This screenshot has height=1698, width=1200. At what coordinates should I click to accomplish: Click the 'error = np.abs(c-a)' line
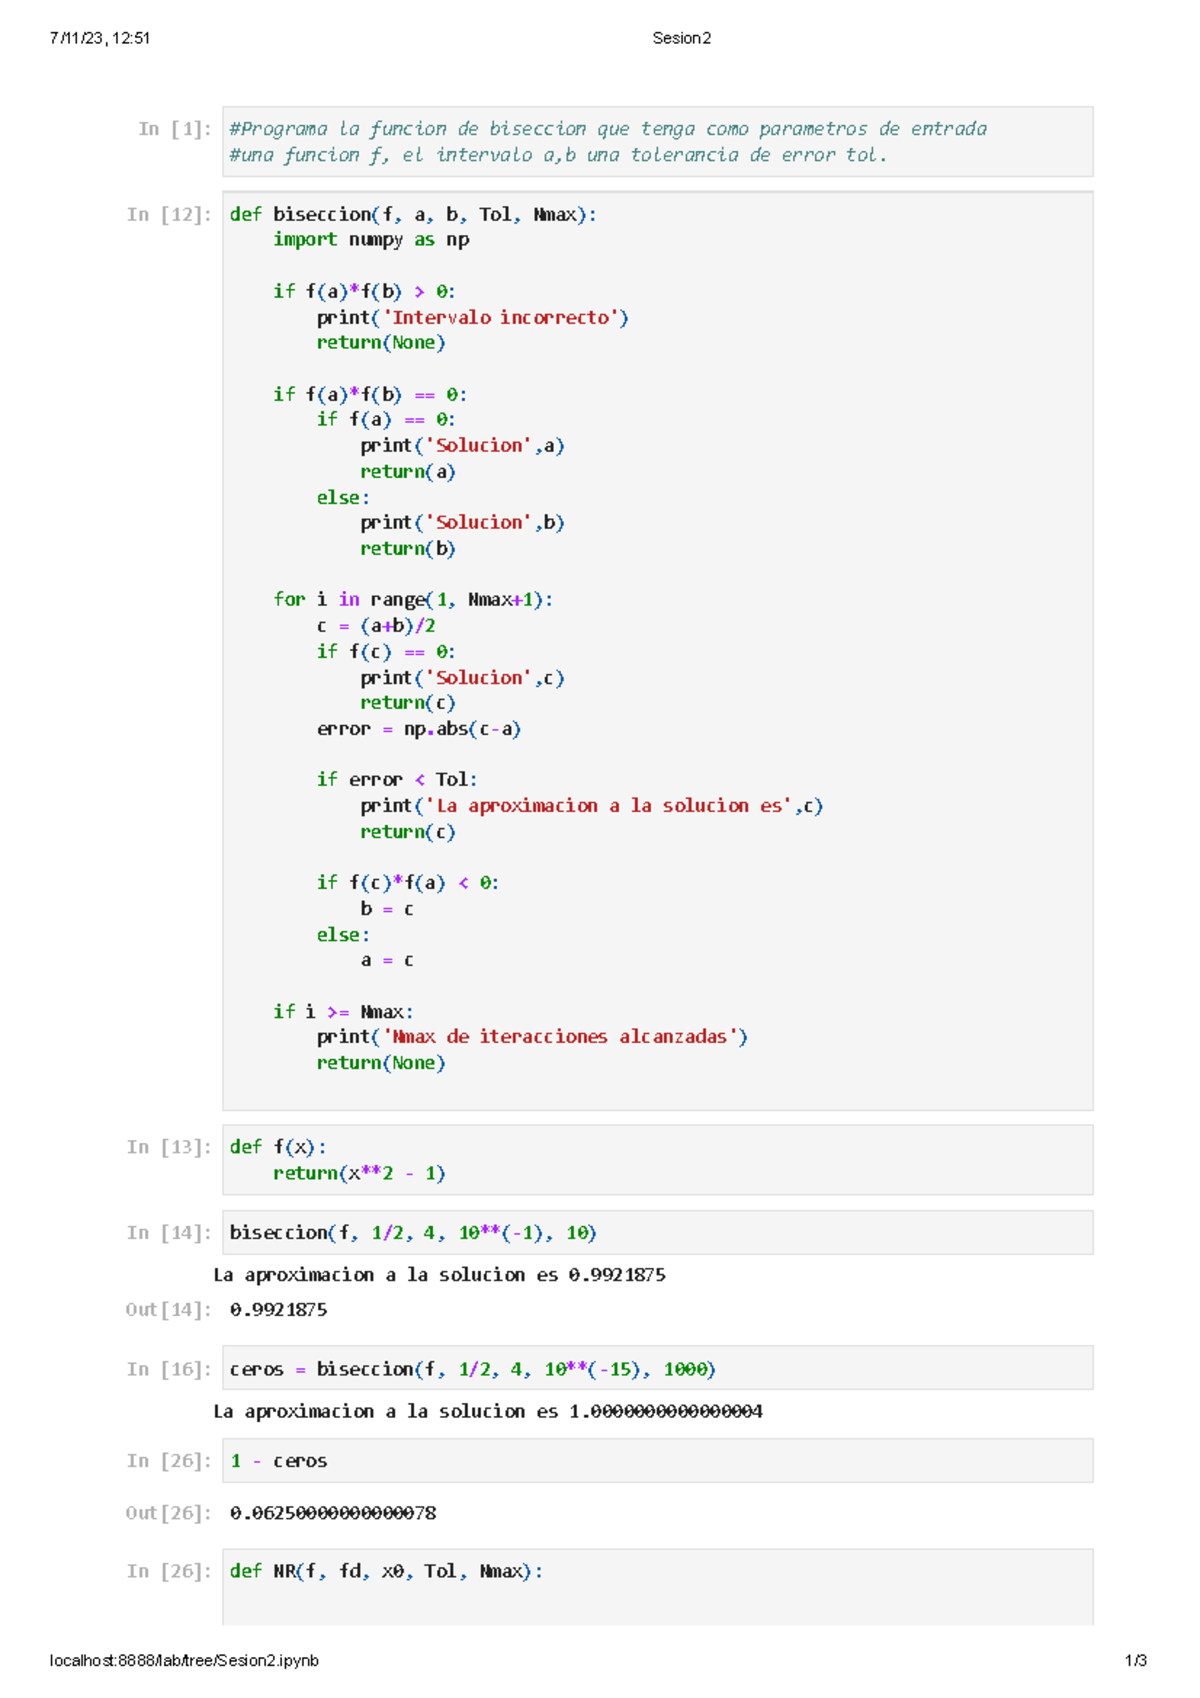pos(419,728)
